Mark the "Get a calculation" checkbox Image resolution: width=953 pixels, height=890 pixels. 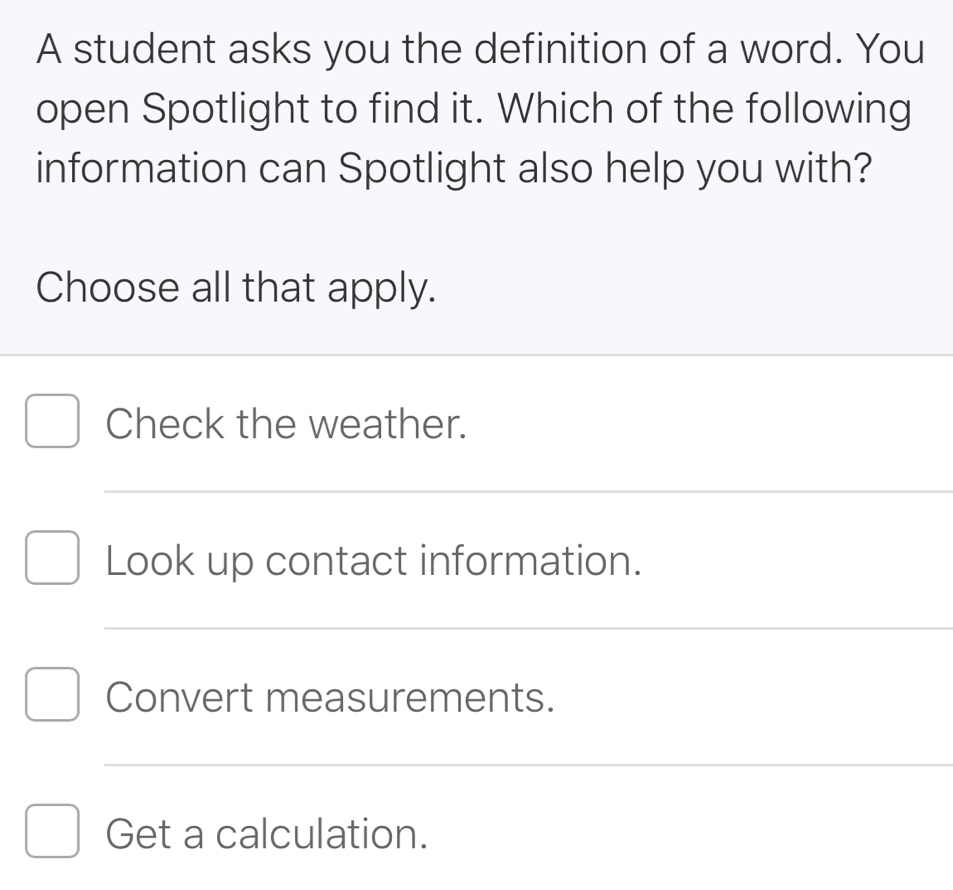53,833
